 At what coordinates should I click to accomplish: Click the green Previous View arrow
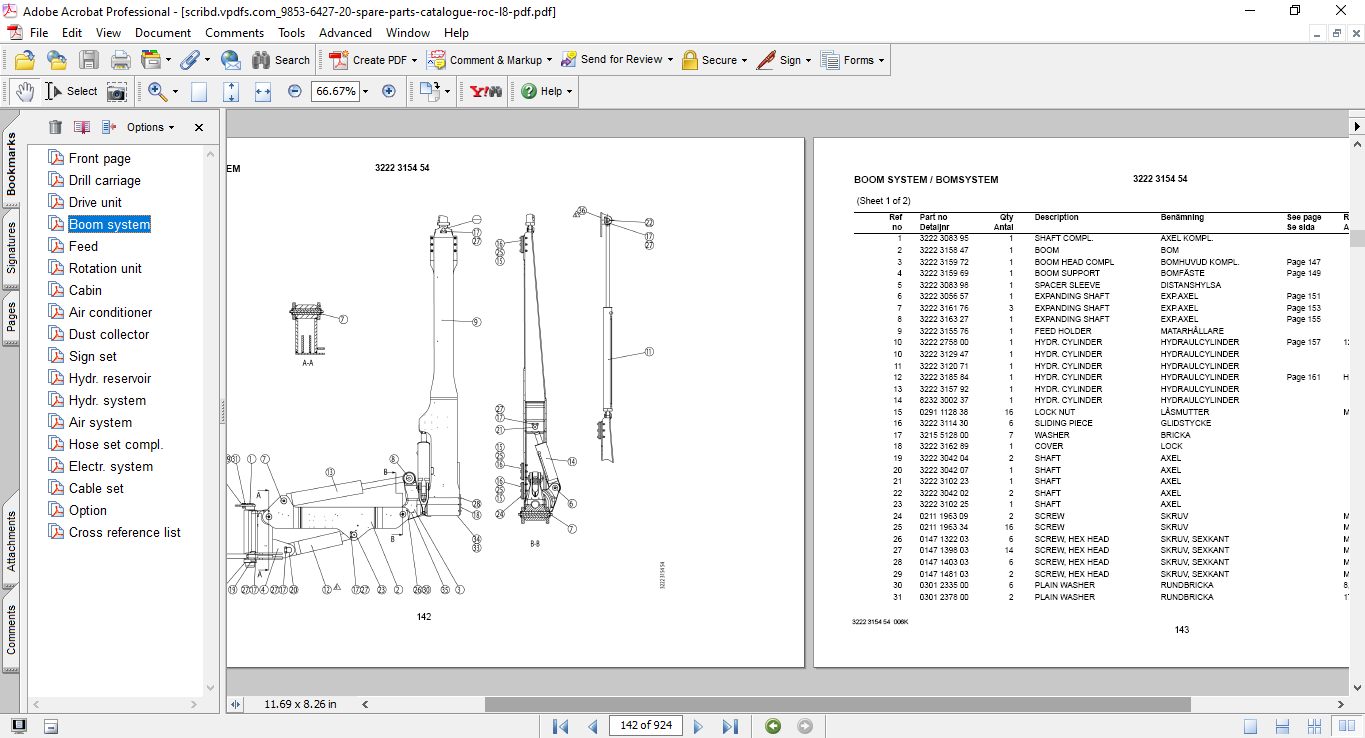point(773,726)
